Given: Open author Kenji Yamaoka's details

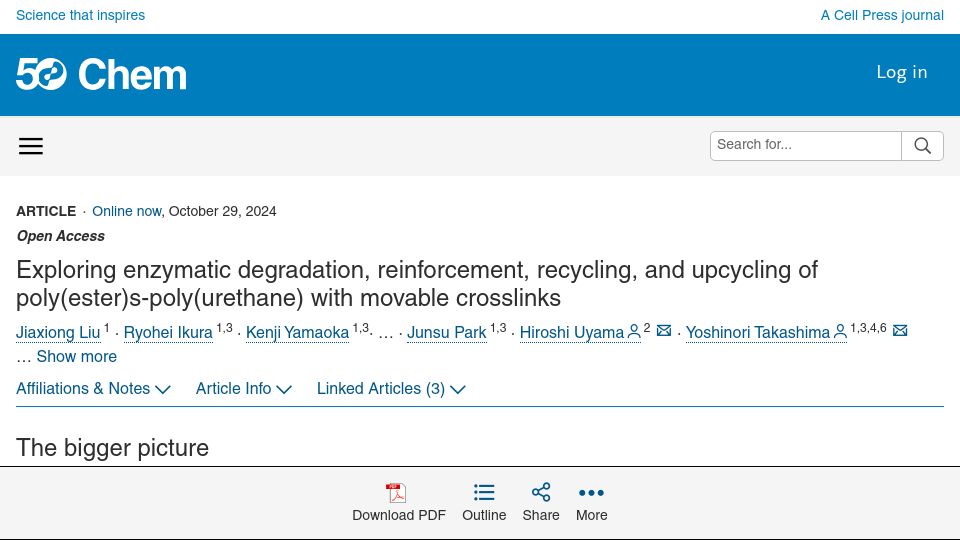Looking at the screenshot, I should coord(298,332).
